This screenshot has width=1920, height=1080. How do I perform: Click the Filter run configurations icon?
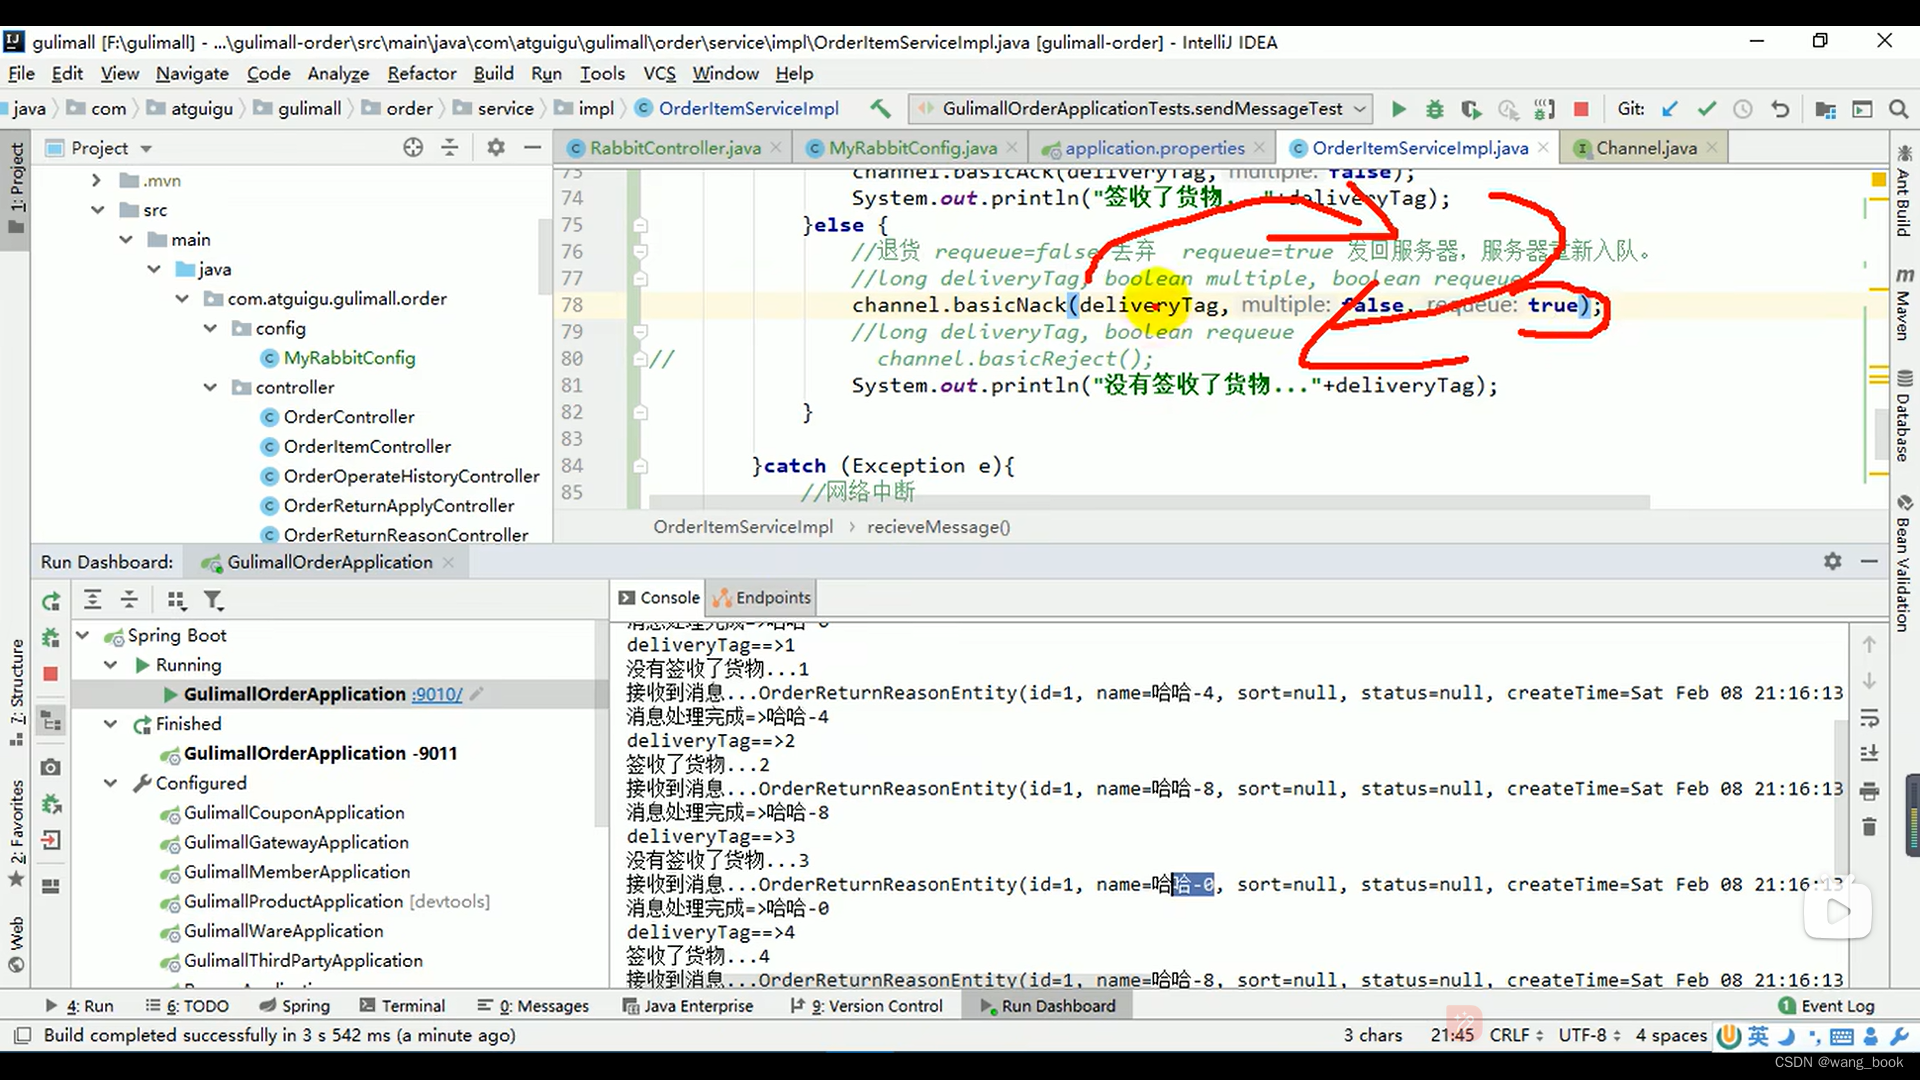coord(215,600)
